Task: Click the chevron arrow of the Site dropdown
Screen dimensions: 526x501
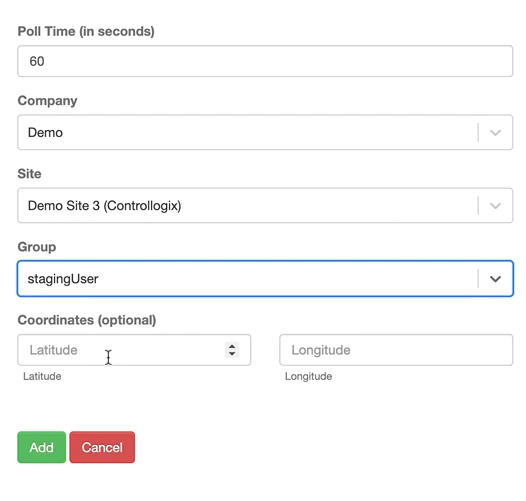Action: pyautogui.click(x=495, y=206)
